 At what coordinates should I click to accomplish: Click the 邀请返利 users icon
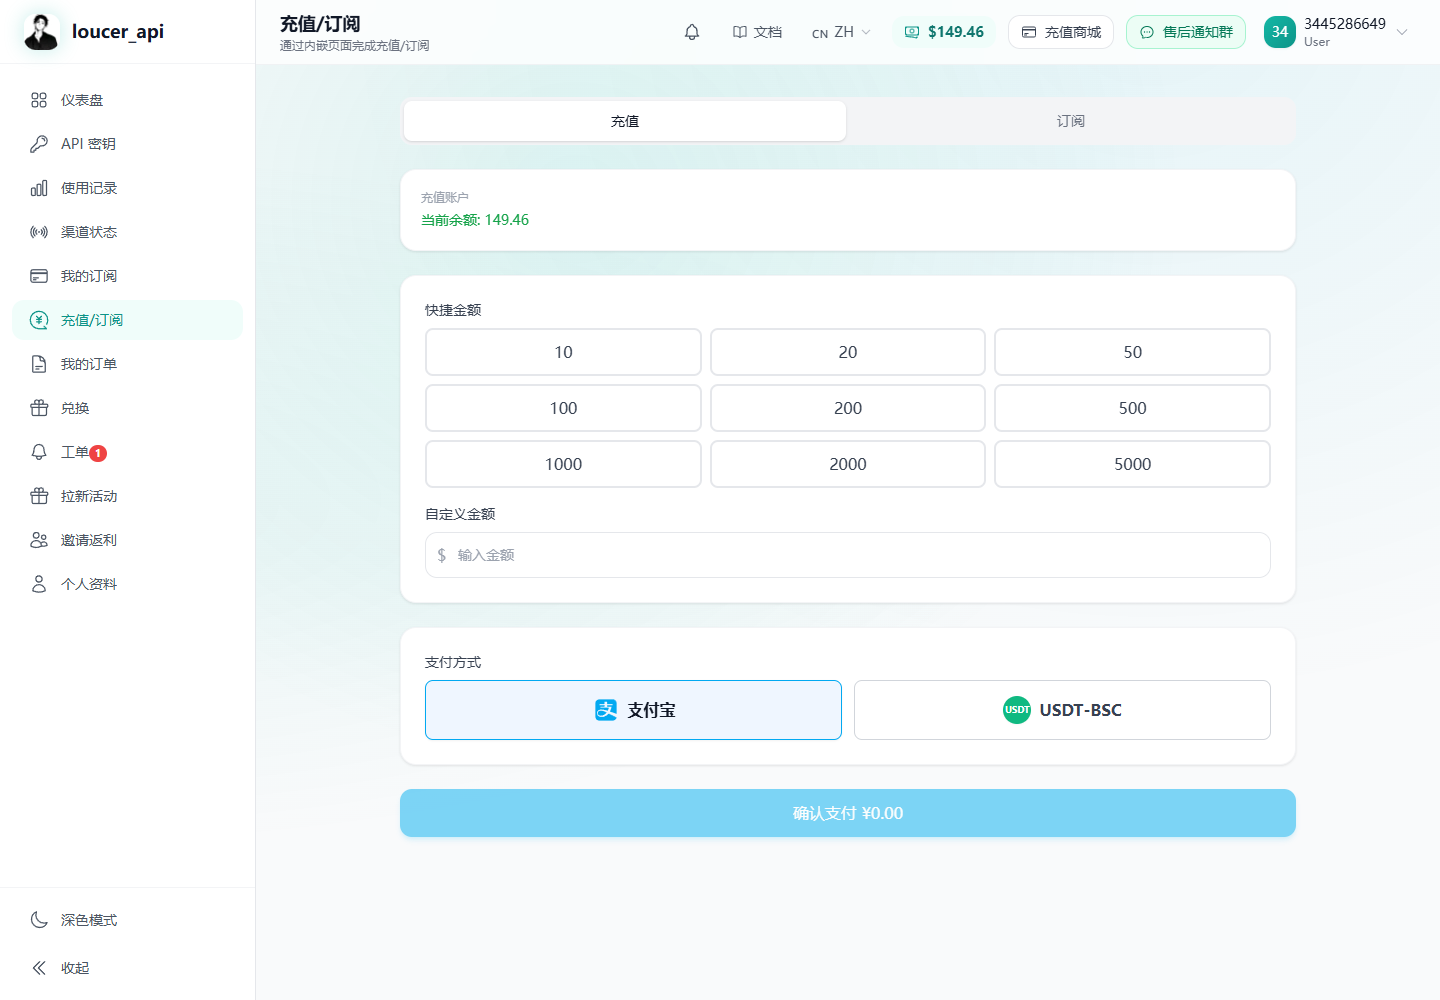39,540
